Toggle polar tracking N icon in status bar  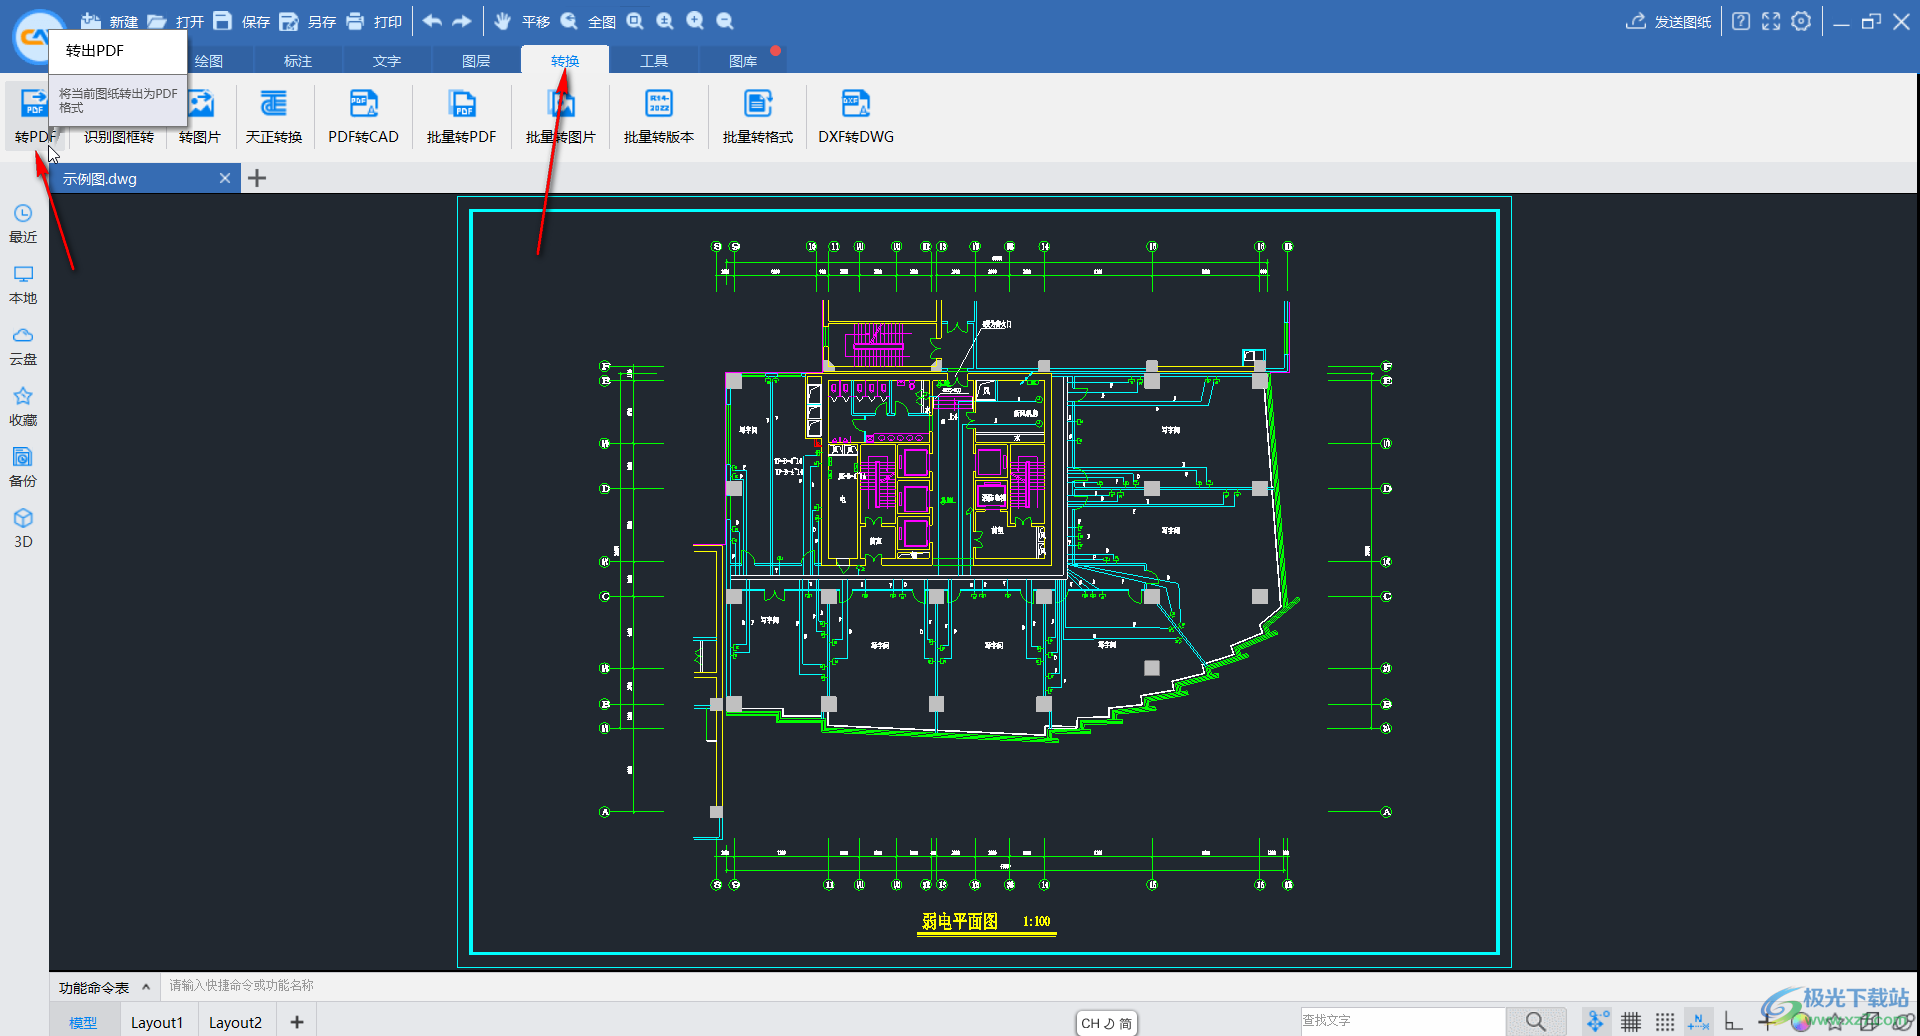pyautogui.click(x=1698, y=1021)
